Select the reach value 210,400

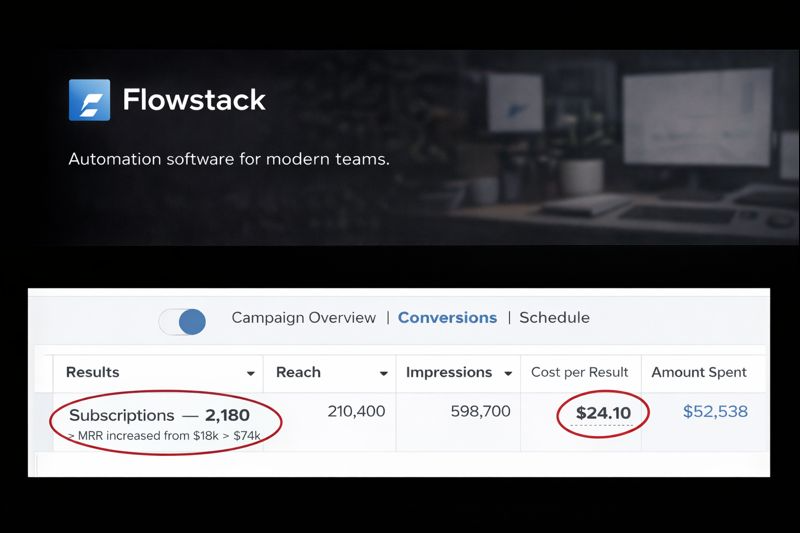click(356, 411)
